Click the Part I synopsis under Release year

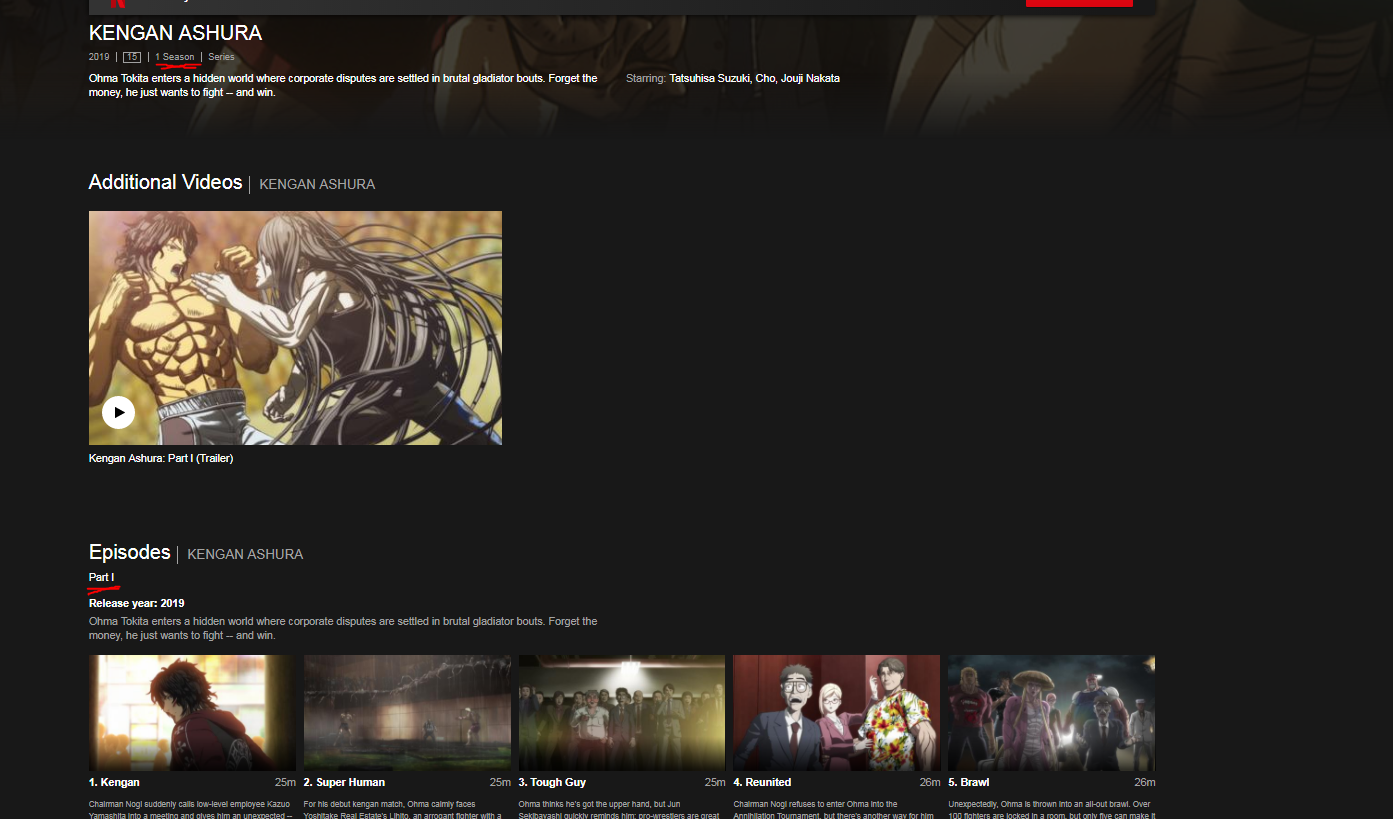(343, 628)
